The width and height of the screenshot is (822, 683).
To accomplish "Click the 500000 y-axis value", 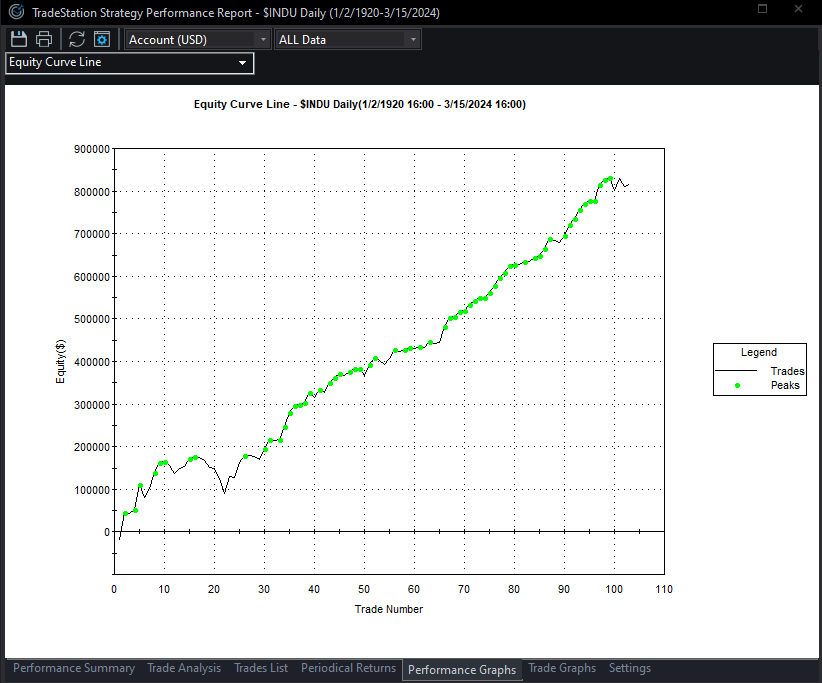I will coord(92,319).
